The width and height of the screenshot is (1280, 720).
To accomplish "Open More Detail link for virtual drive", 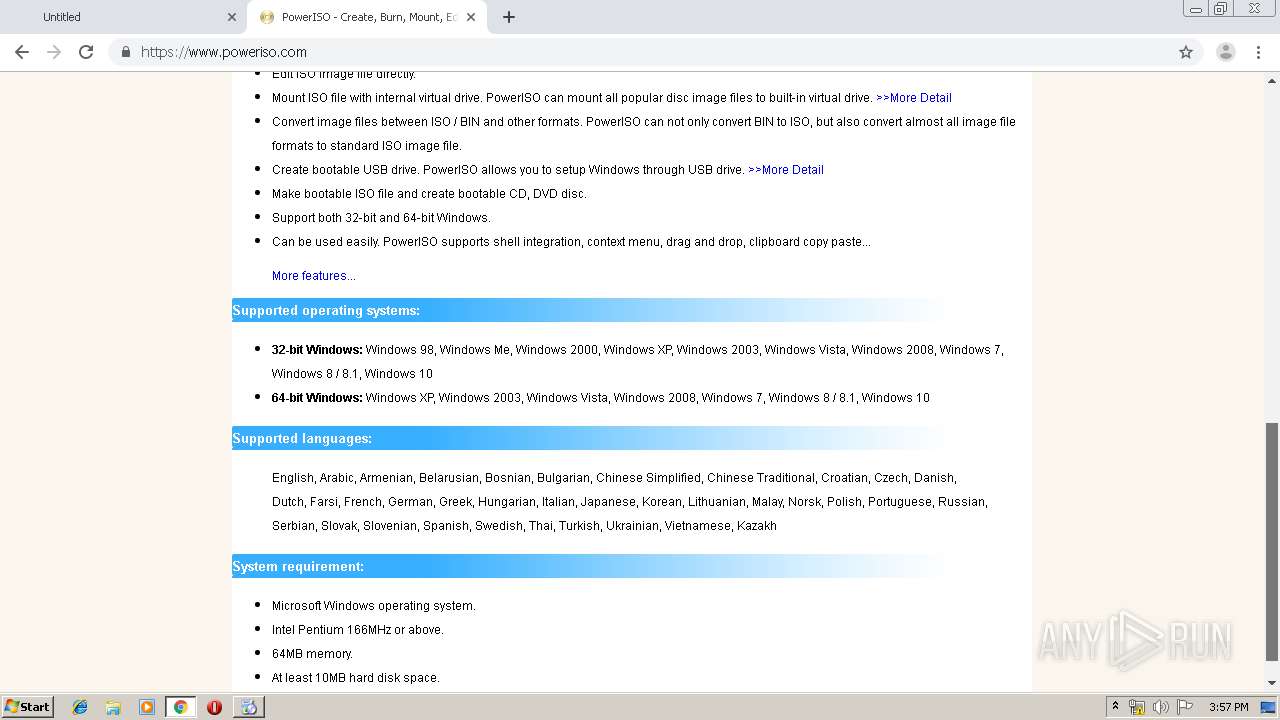I will (x=914, y=98).
